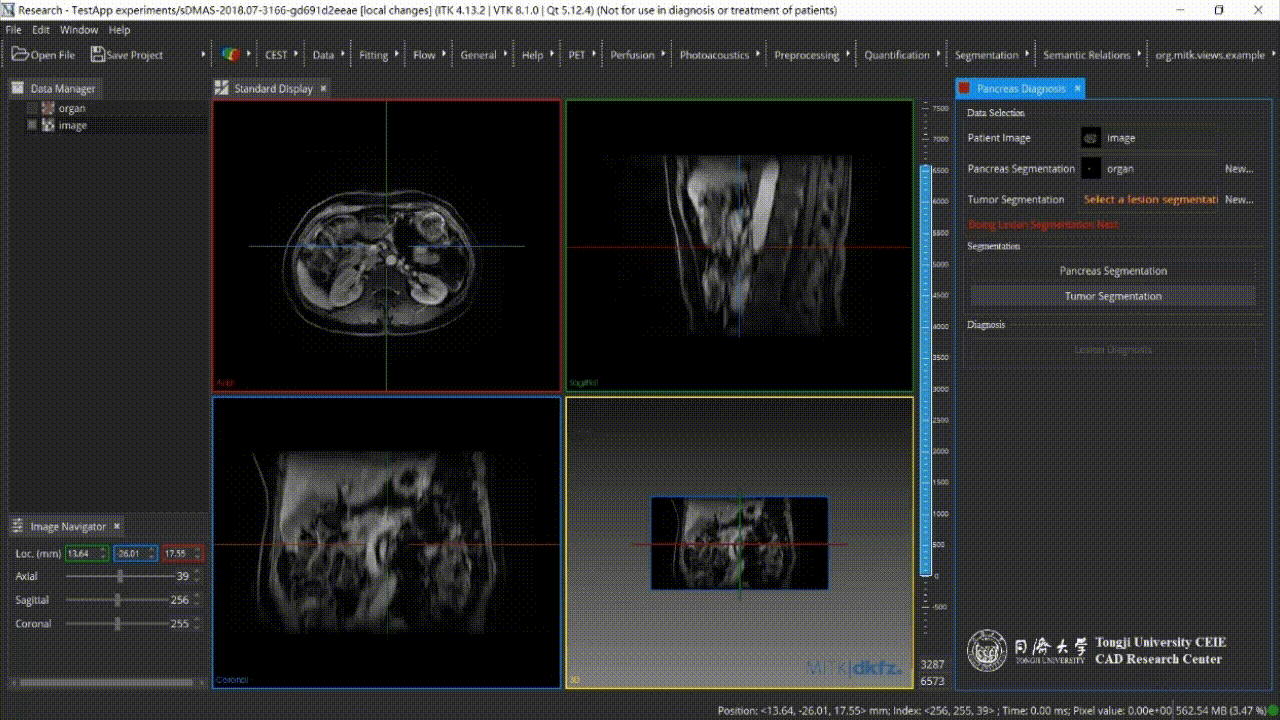Viewport: 1280px width, 720px height.
Task: Click the Standard Display tab icon
Action: point(222,88)
